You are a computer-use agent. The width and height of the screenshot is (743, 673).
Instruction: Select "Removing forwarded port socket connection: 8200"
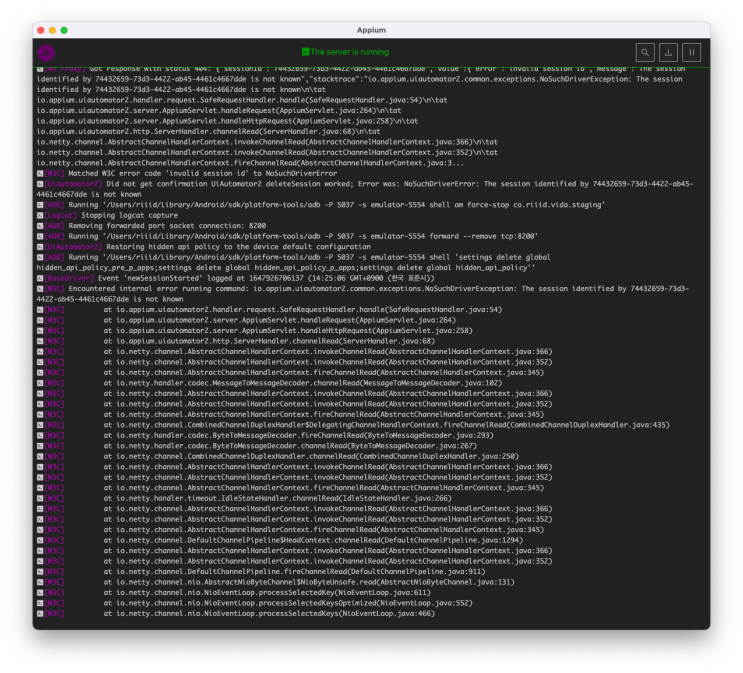[x=152, y=226]
